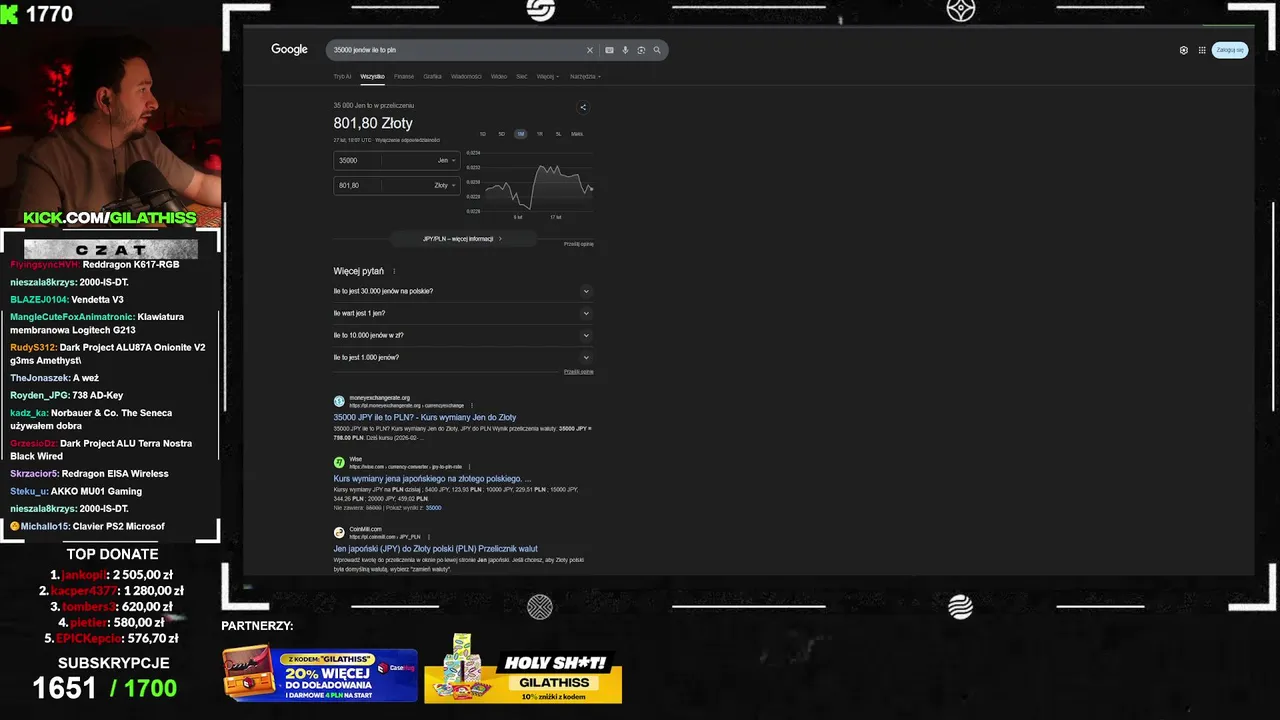
Task: Click the '35000' link in the Wise result
Action: click(x=433, y=508)
